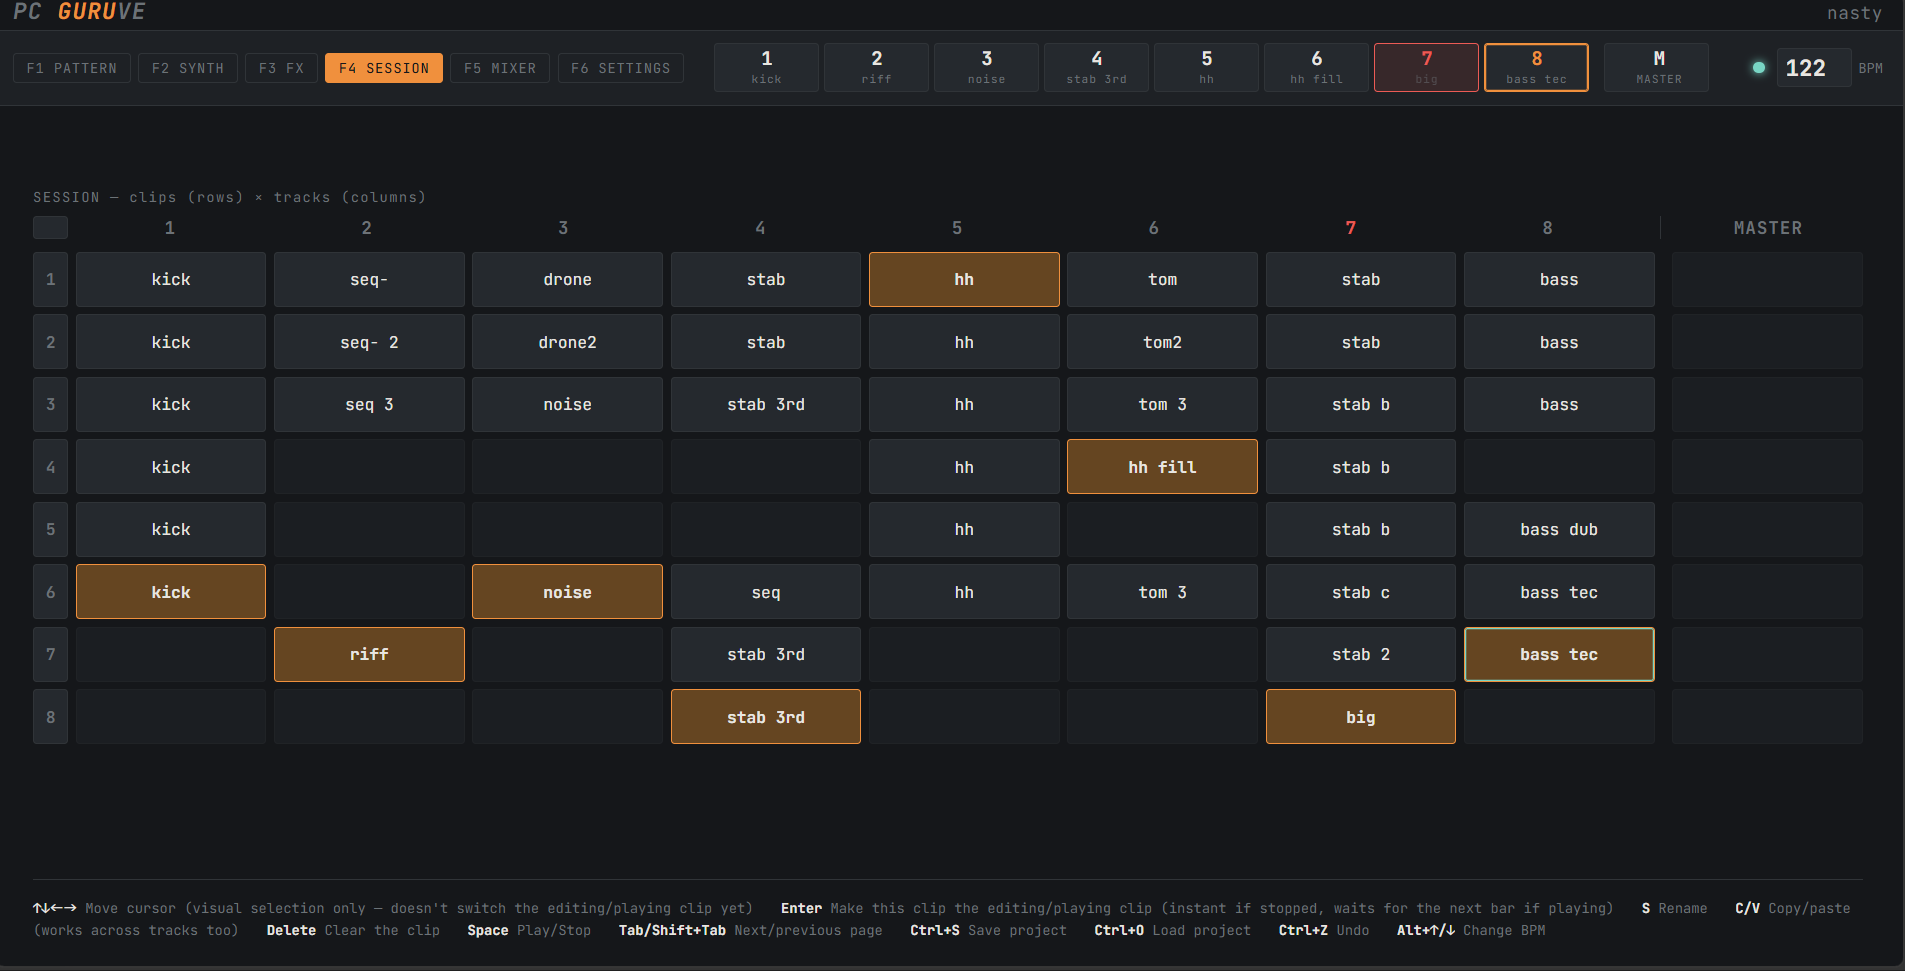The image size is (1905, 971).
Task: Select empty track 2 slot in row 4
Action: 369,467
